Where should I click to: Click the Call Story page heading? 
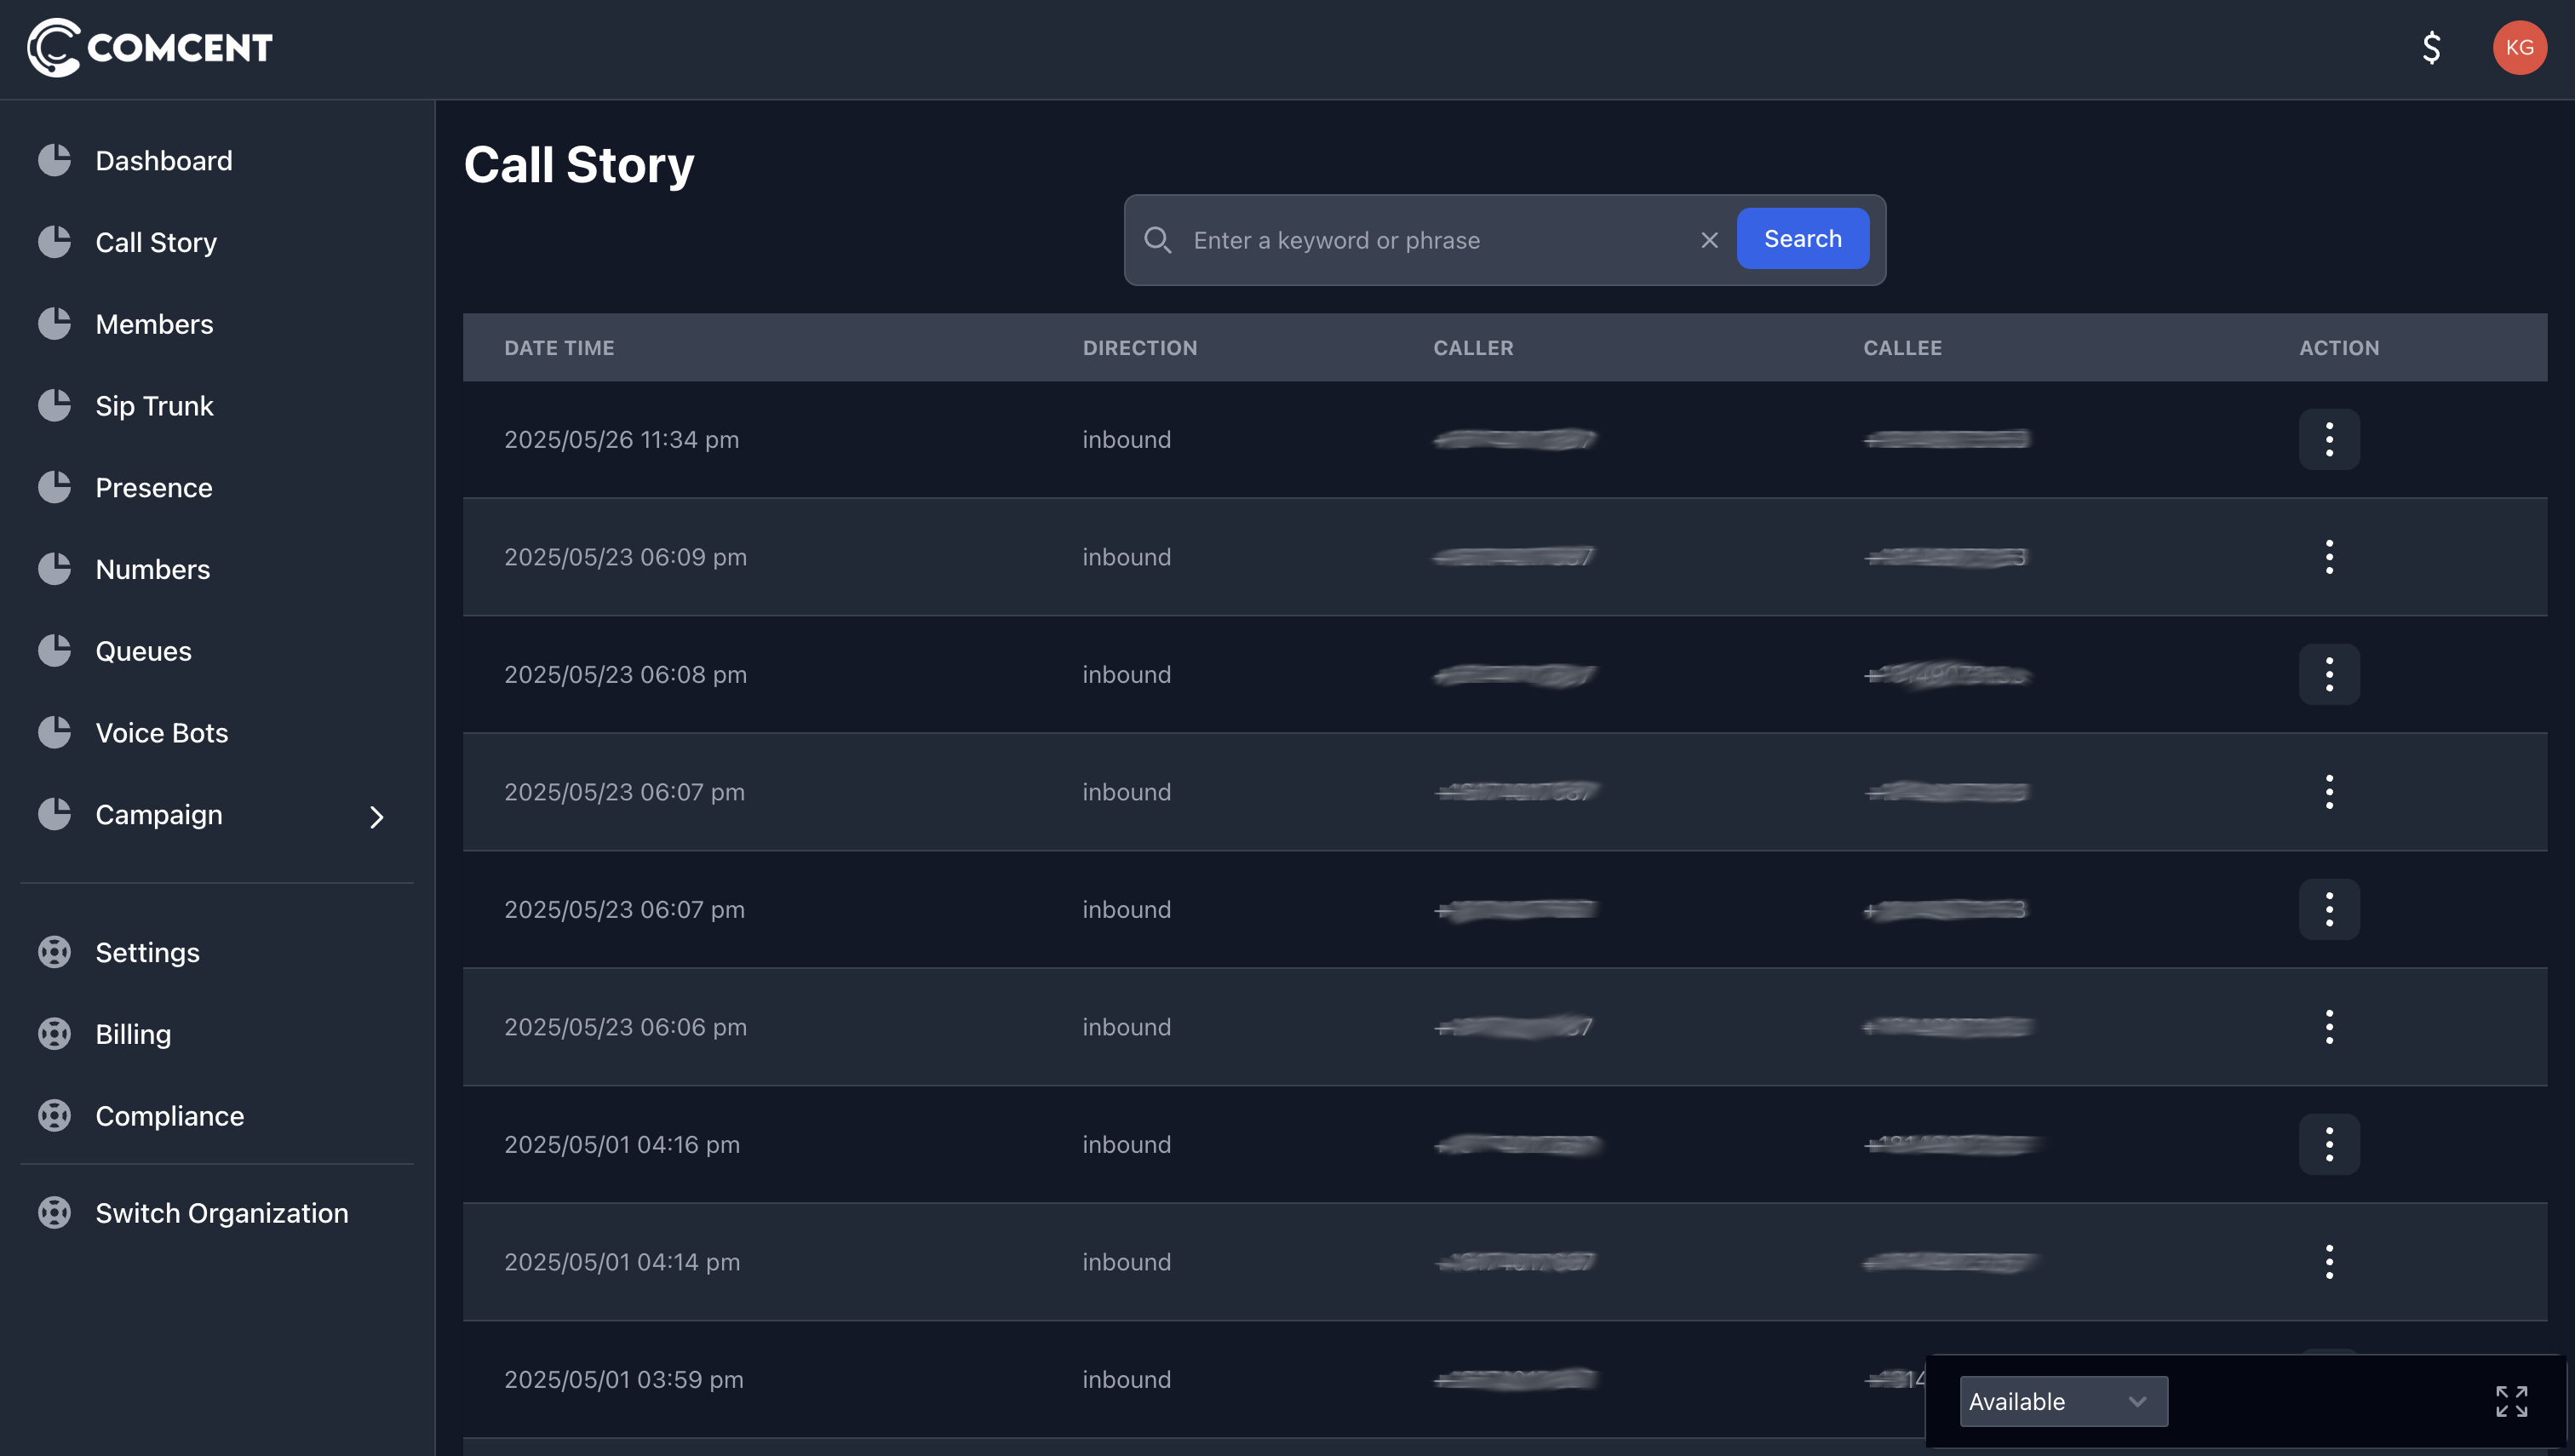579,165
